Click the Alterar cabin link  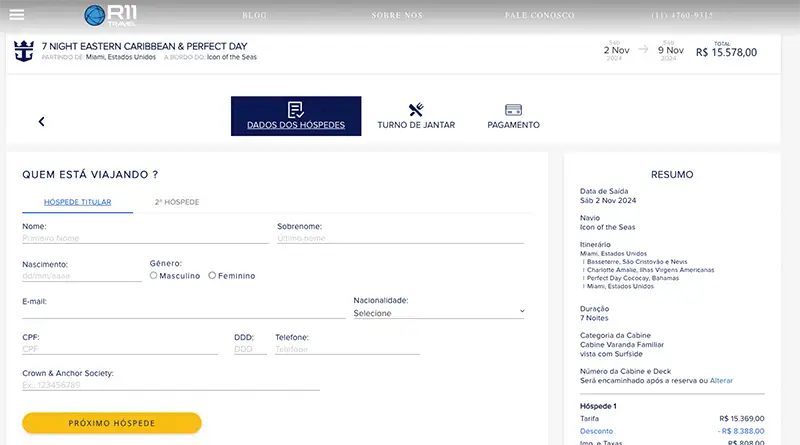click(721, 380)
